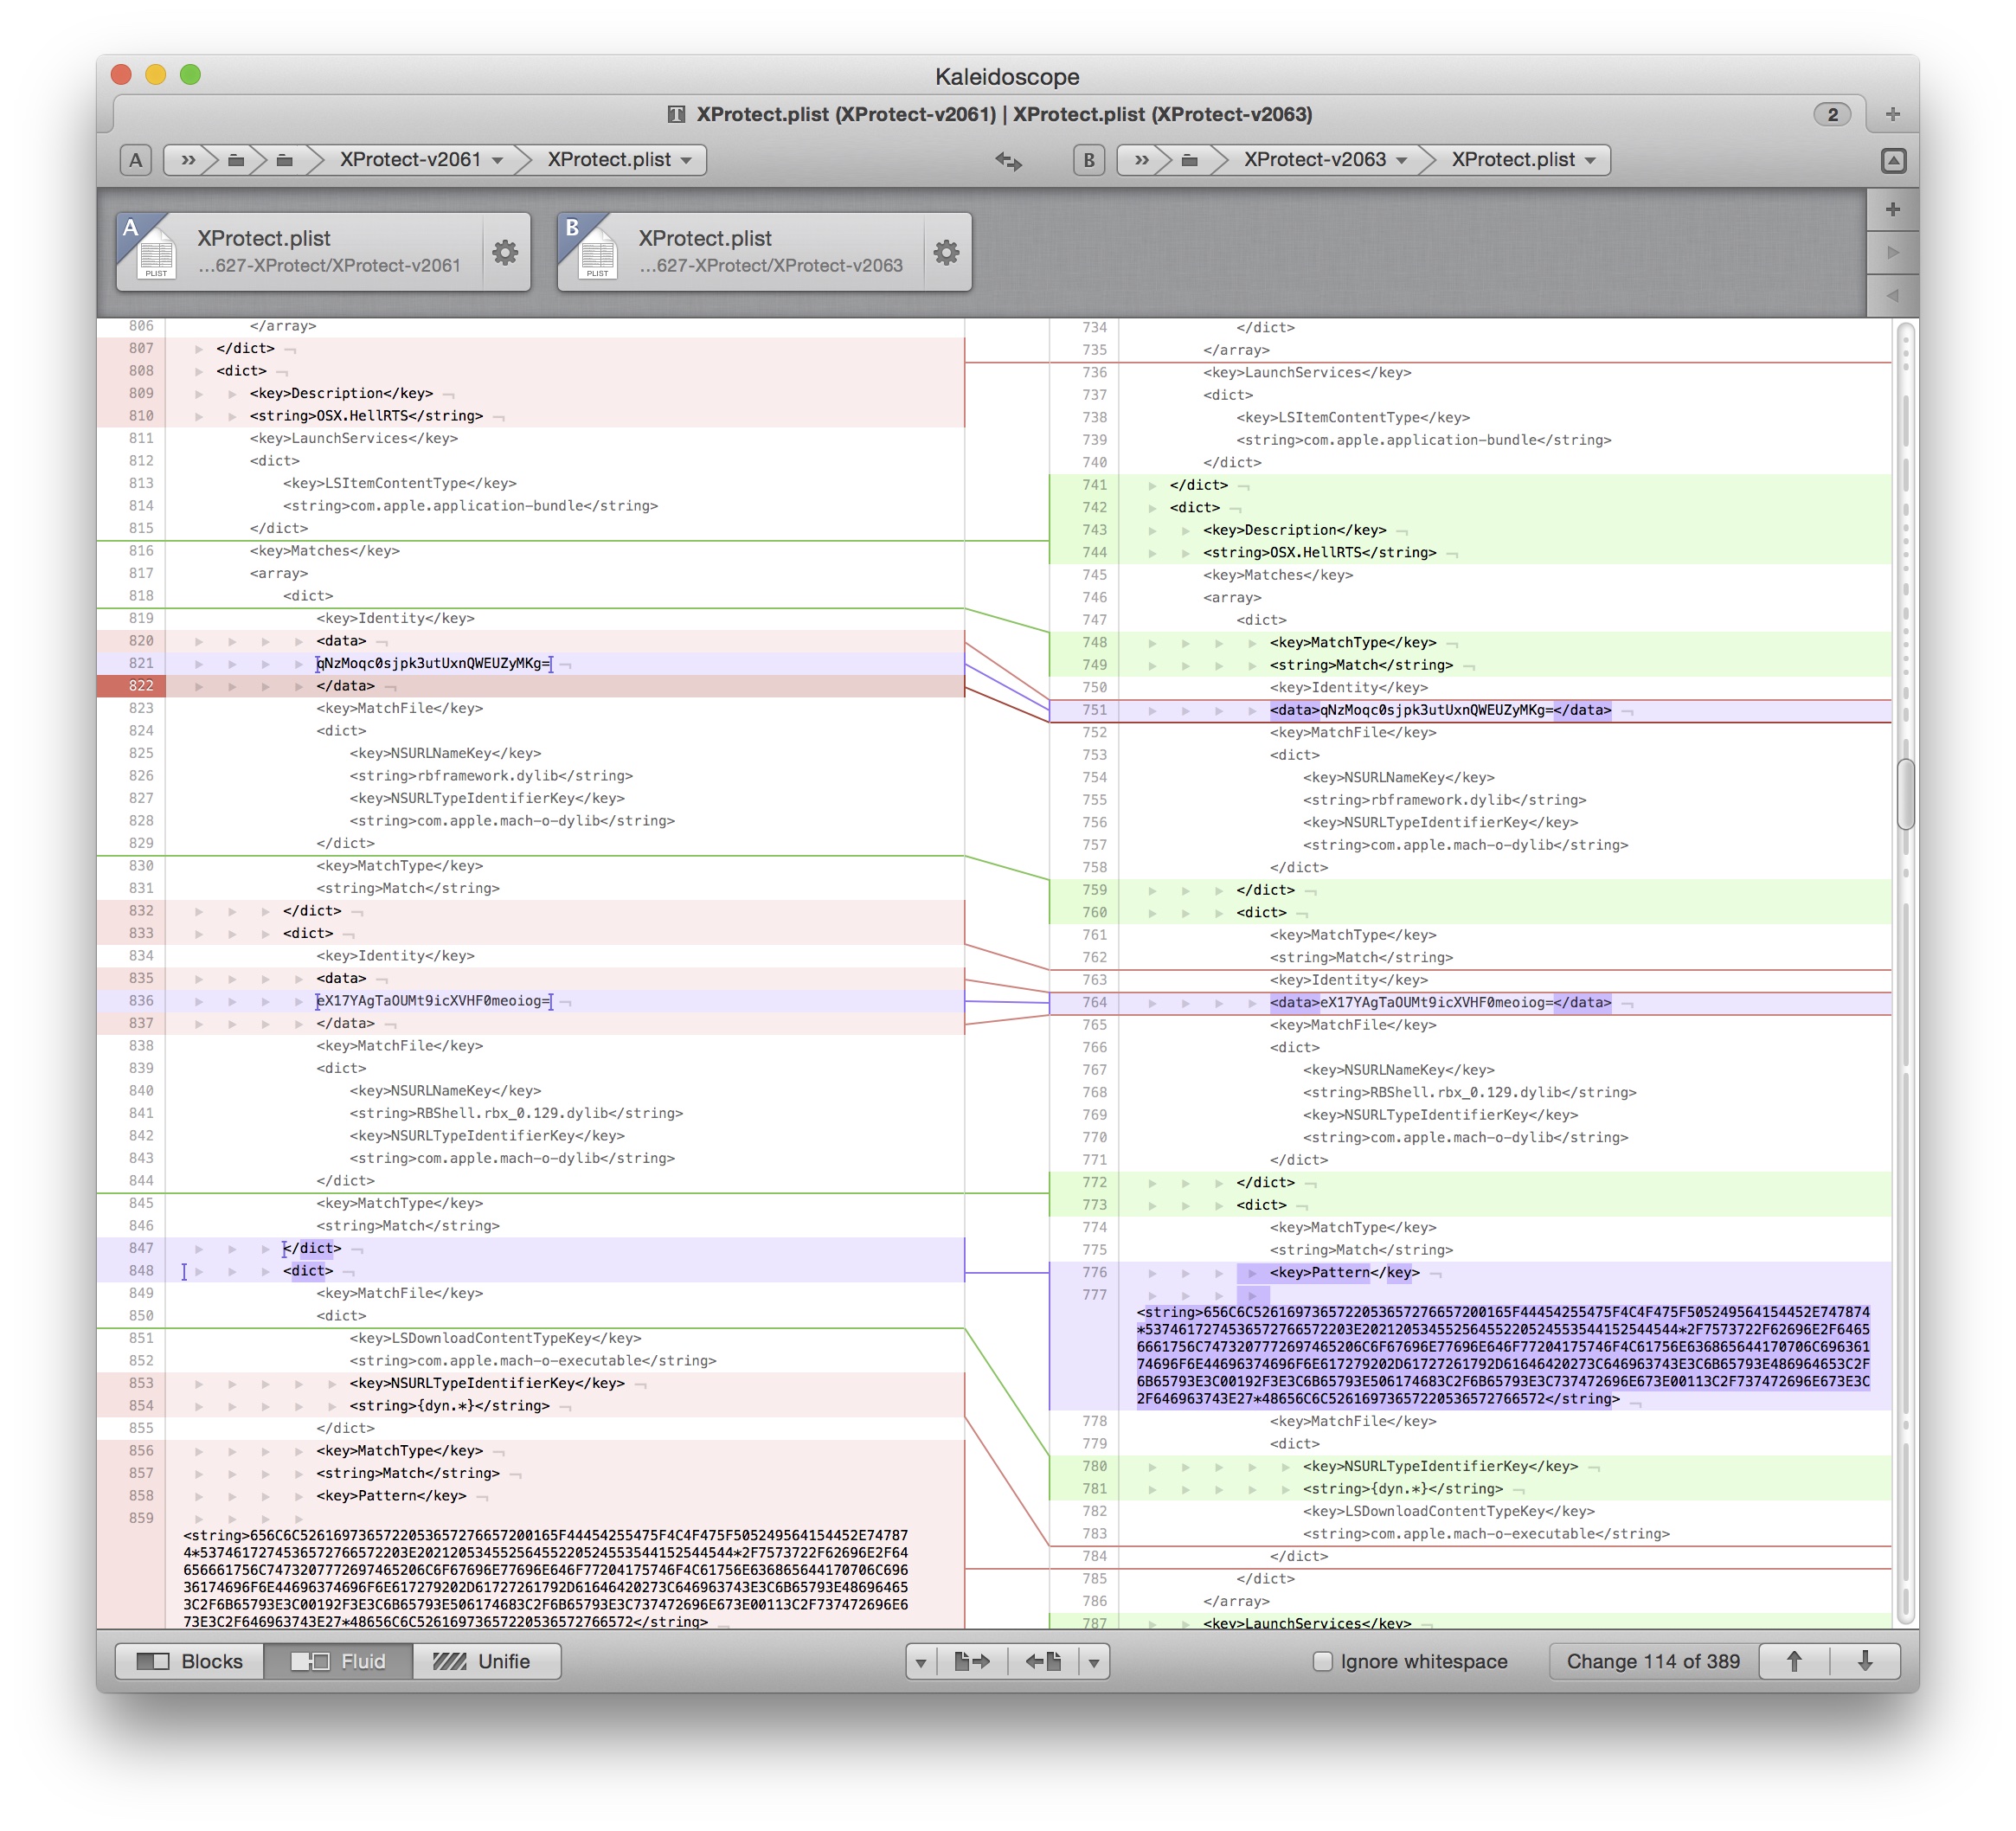Viewport: 2016px width, 1831px height.
Task: Switch to Blocks comparison view
Action: coord(190,1661)
